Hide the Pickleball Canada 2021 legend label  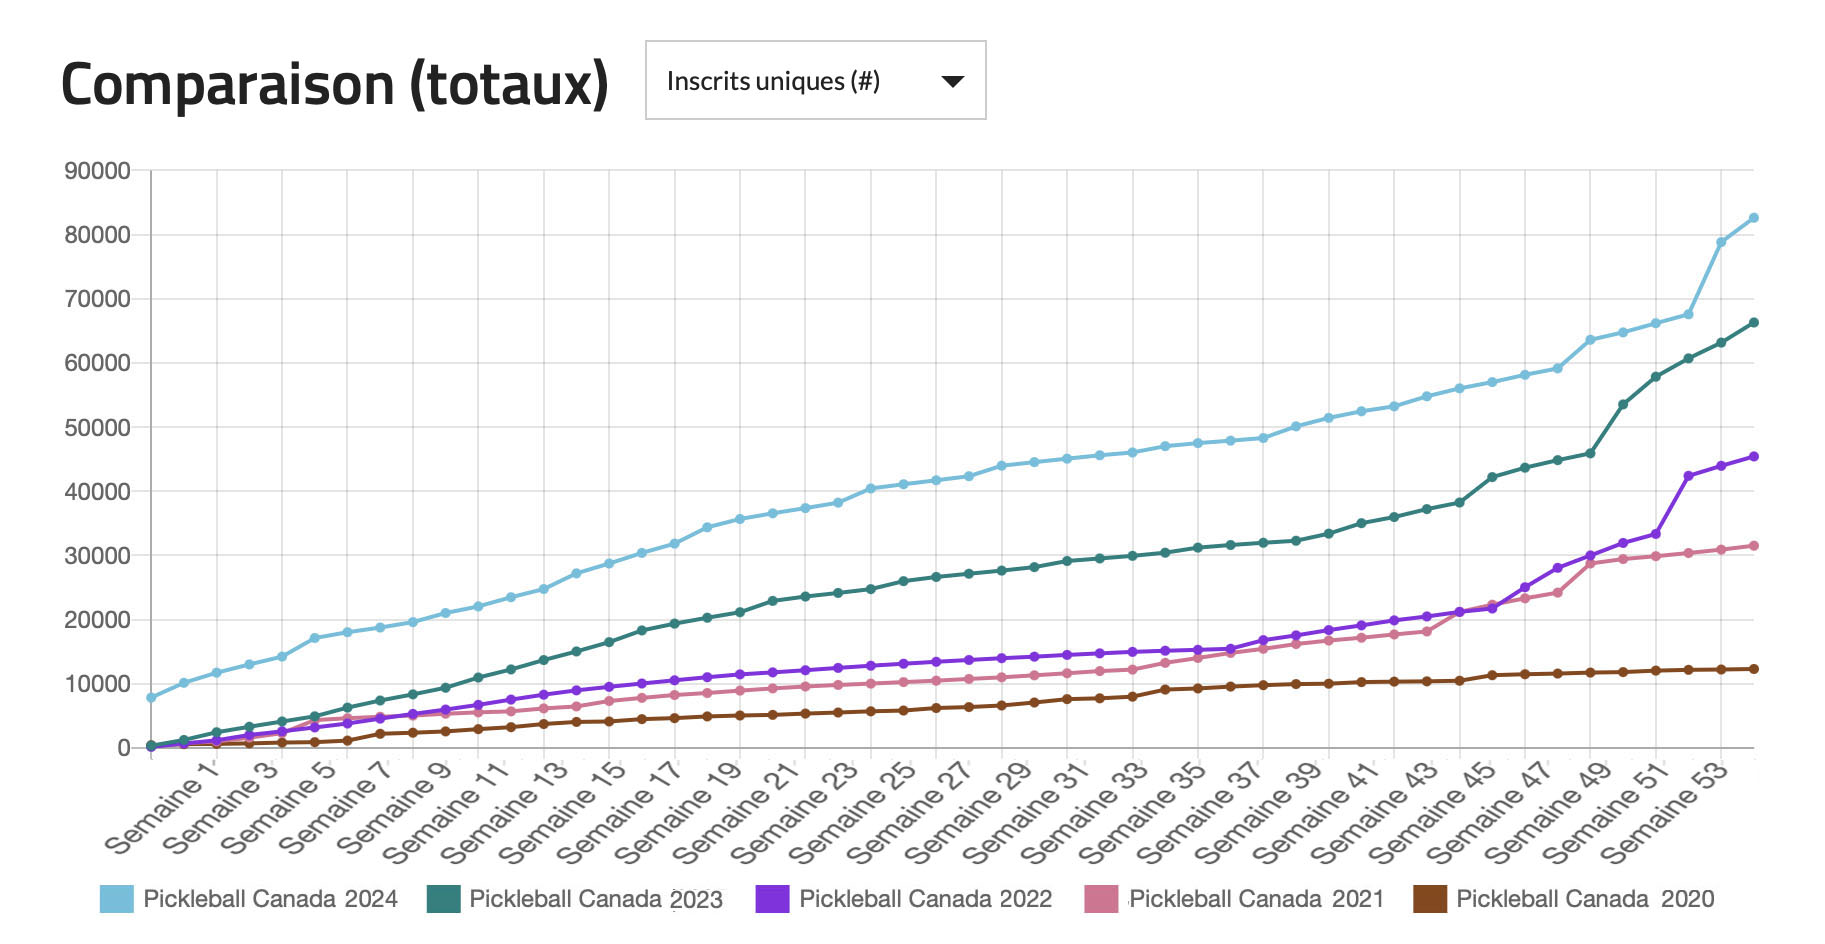1256,899
